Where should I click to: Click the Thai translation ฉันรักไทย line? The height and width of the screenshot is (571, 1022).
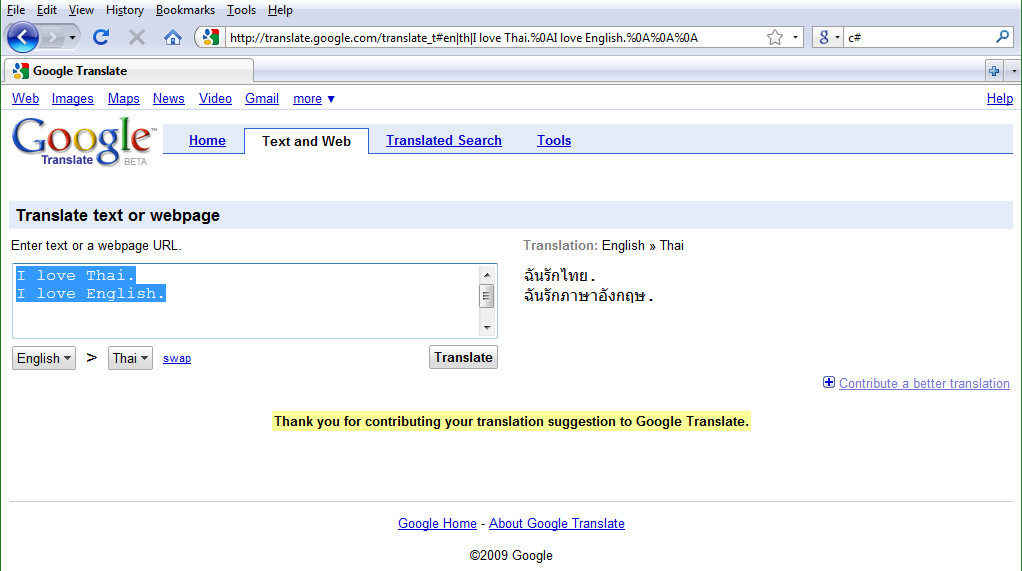tap(559, 276)
